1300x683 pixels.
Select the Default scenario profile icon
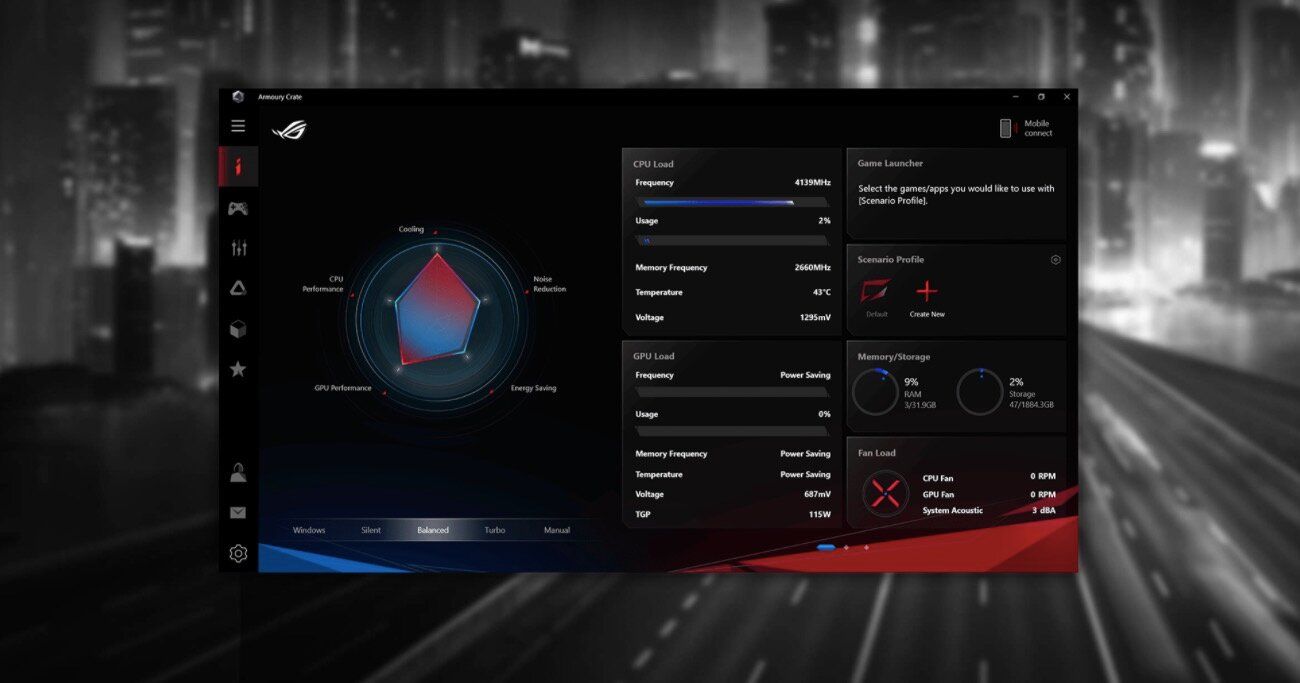[876, 291]
